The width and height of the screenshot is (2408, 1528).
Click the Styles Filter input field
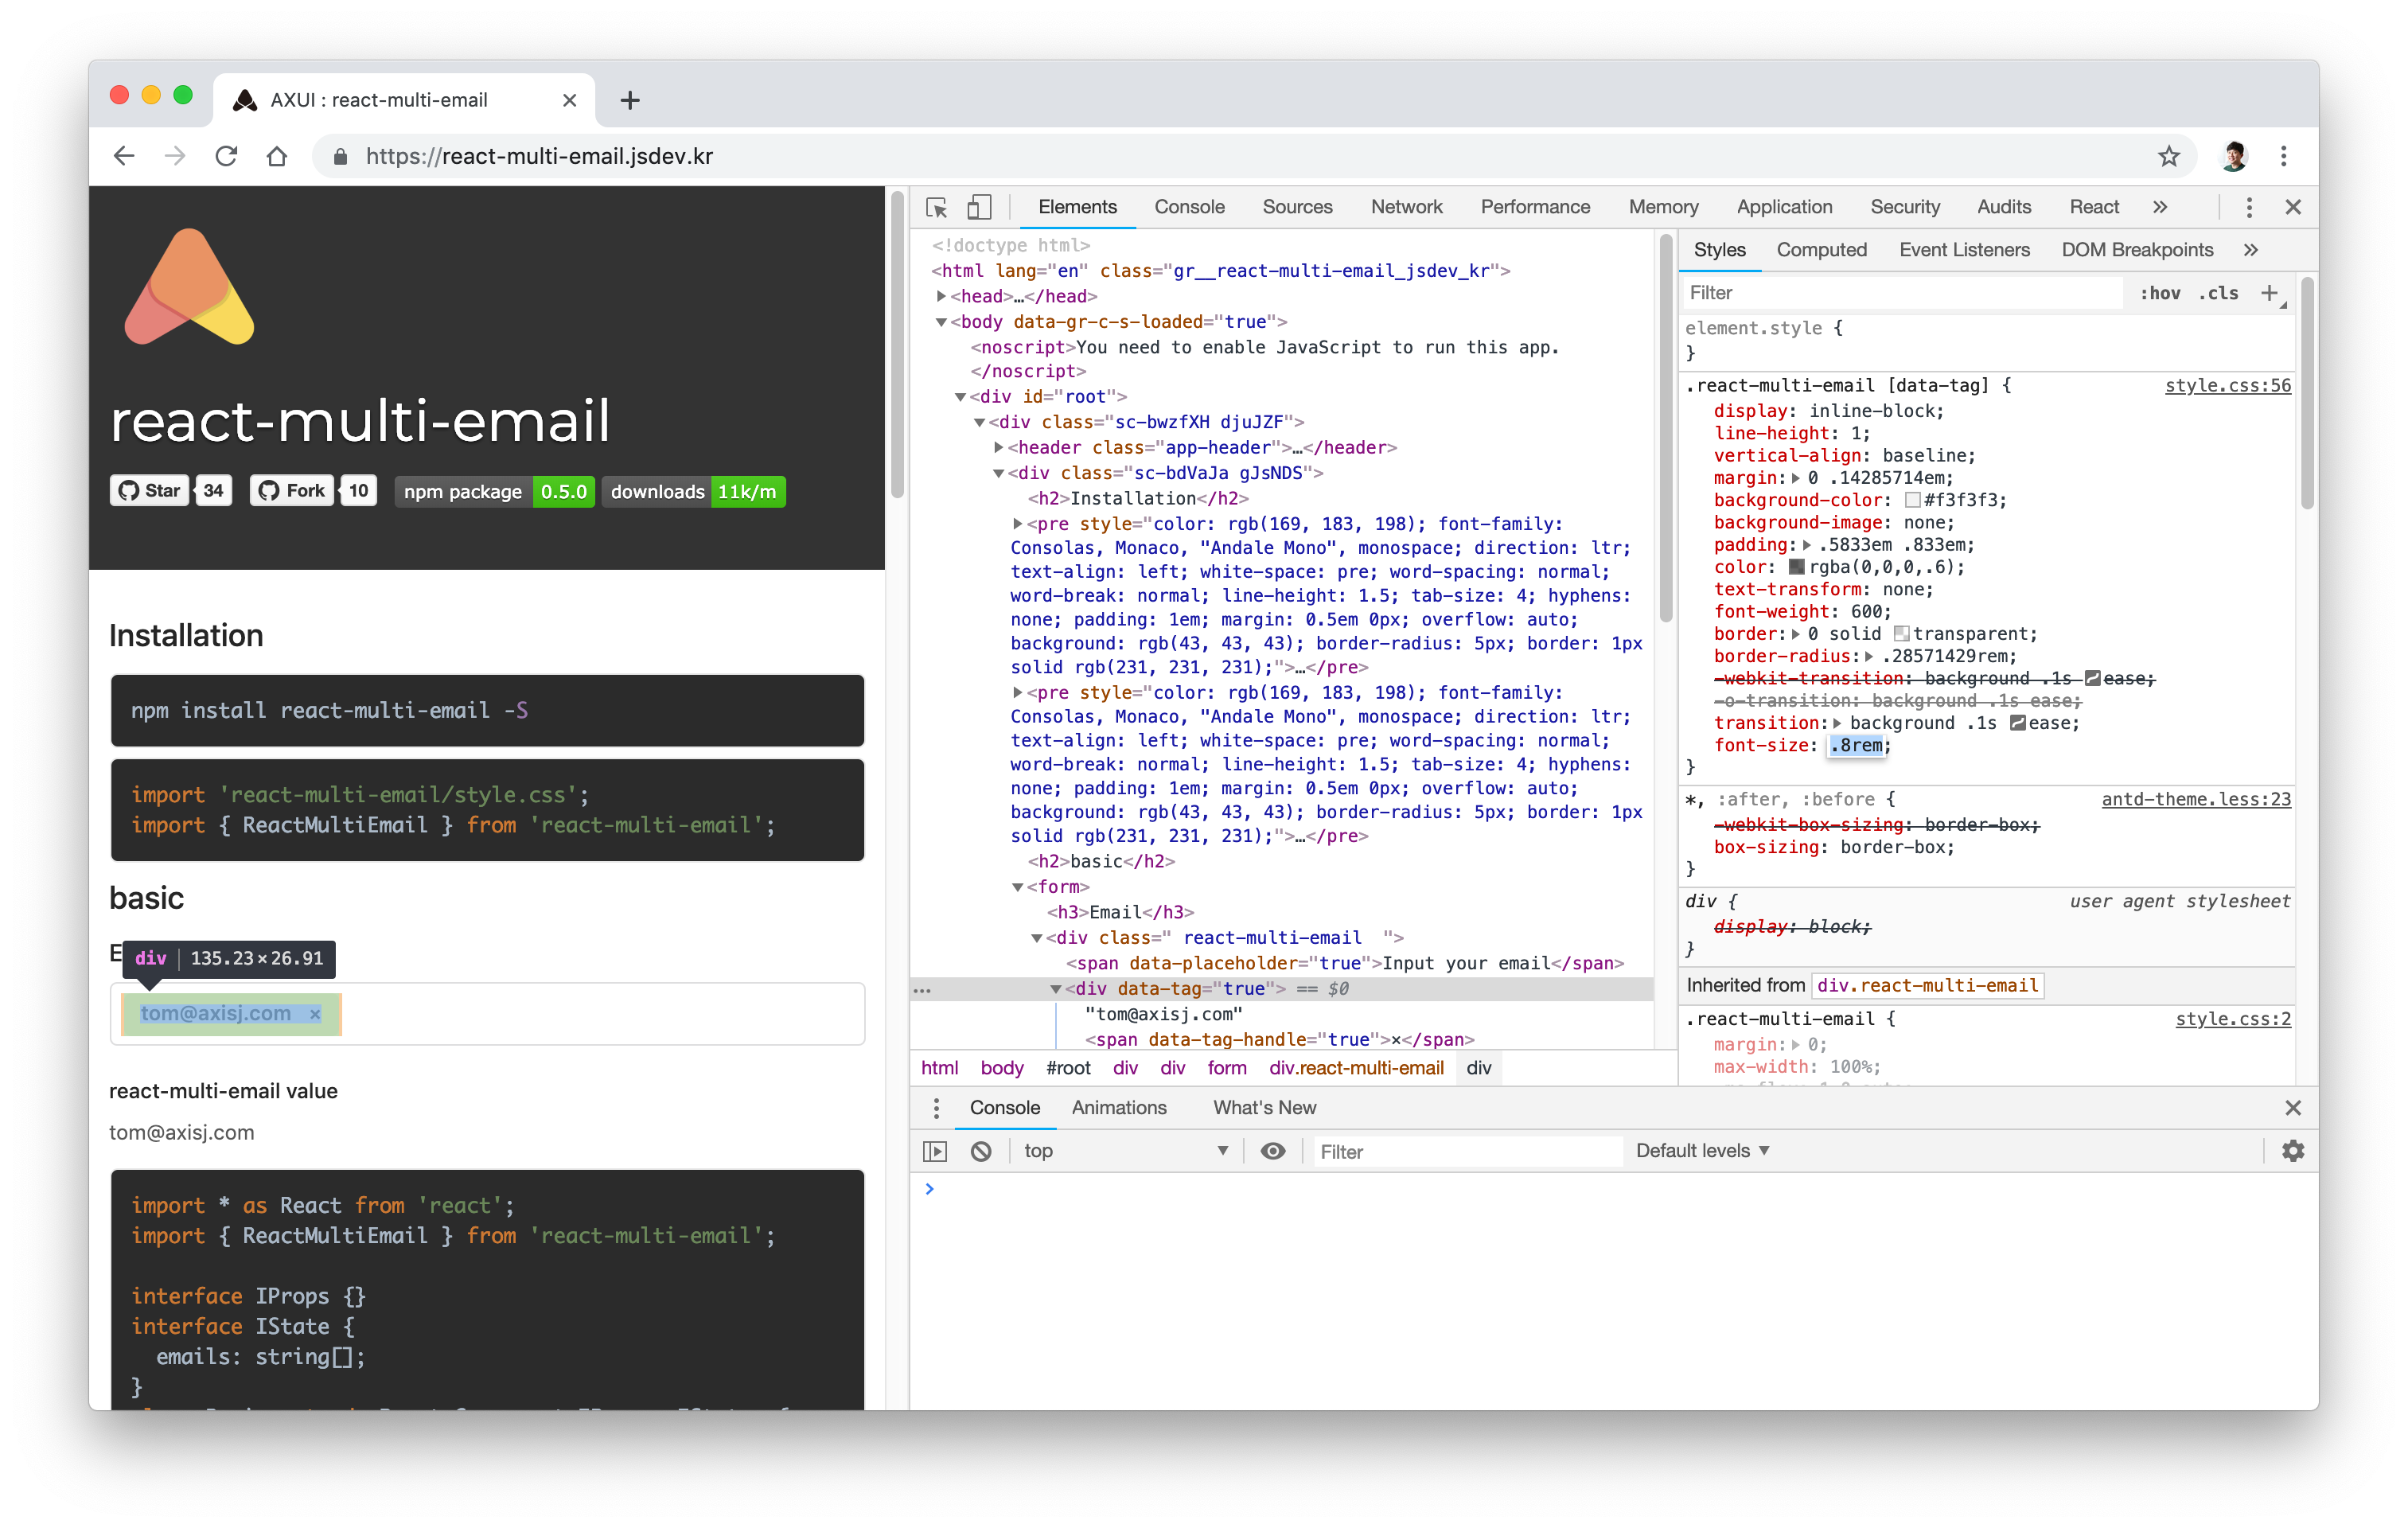tap(1900, 293)
